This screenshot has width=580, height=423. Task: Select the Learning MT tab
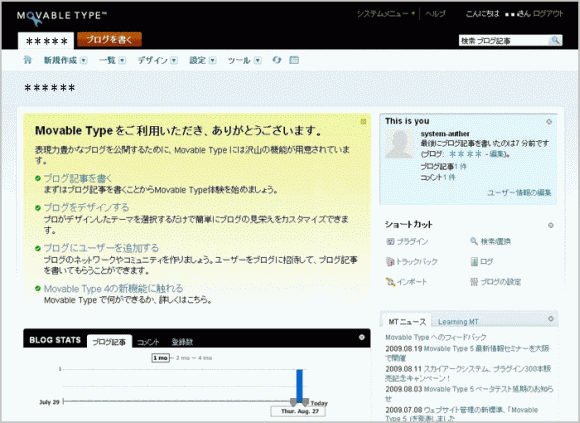[x=458, y=322]
